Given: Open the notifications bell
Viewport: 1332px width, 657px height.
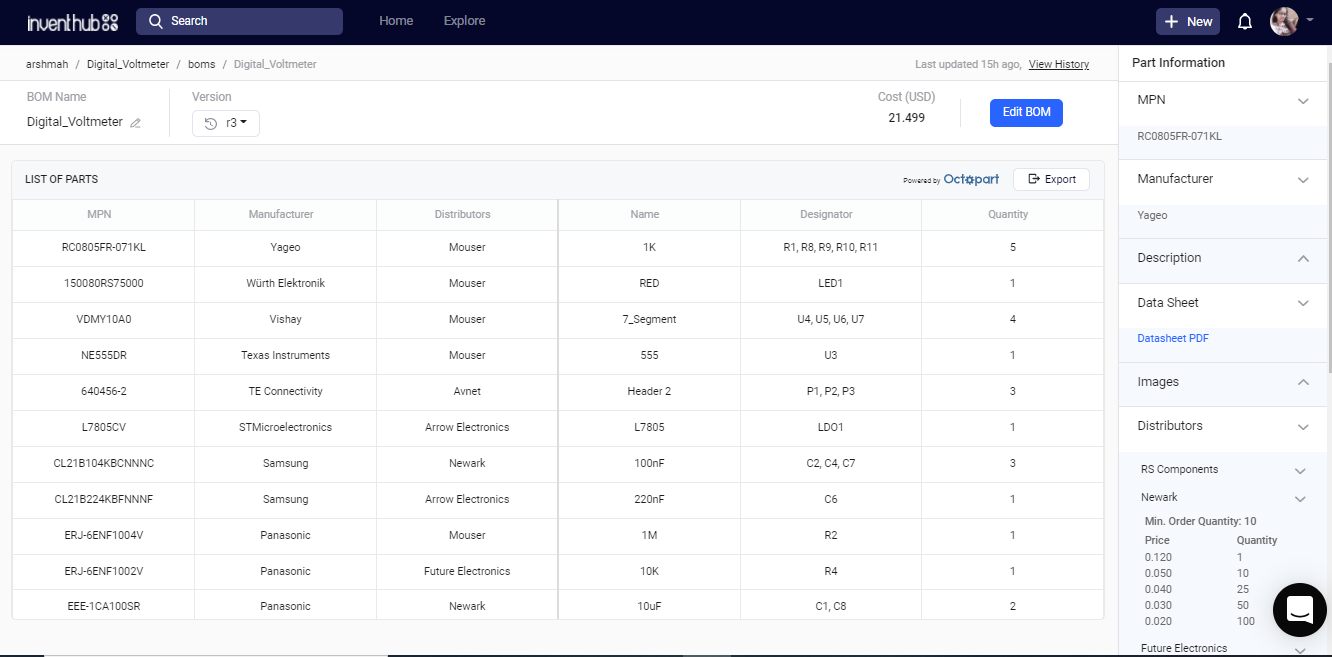Looking at the screenshot, I should tap(1245, 21).
